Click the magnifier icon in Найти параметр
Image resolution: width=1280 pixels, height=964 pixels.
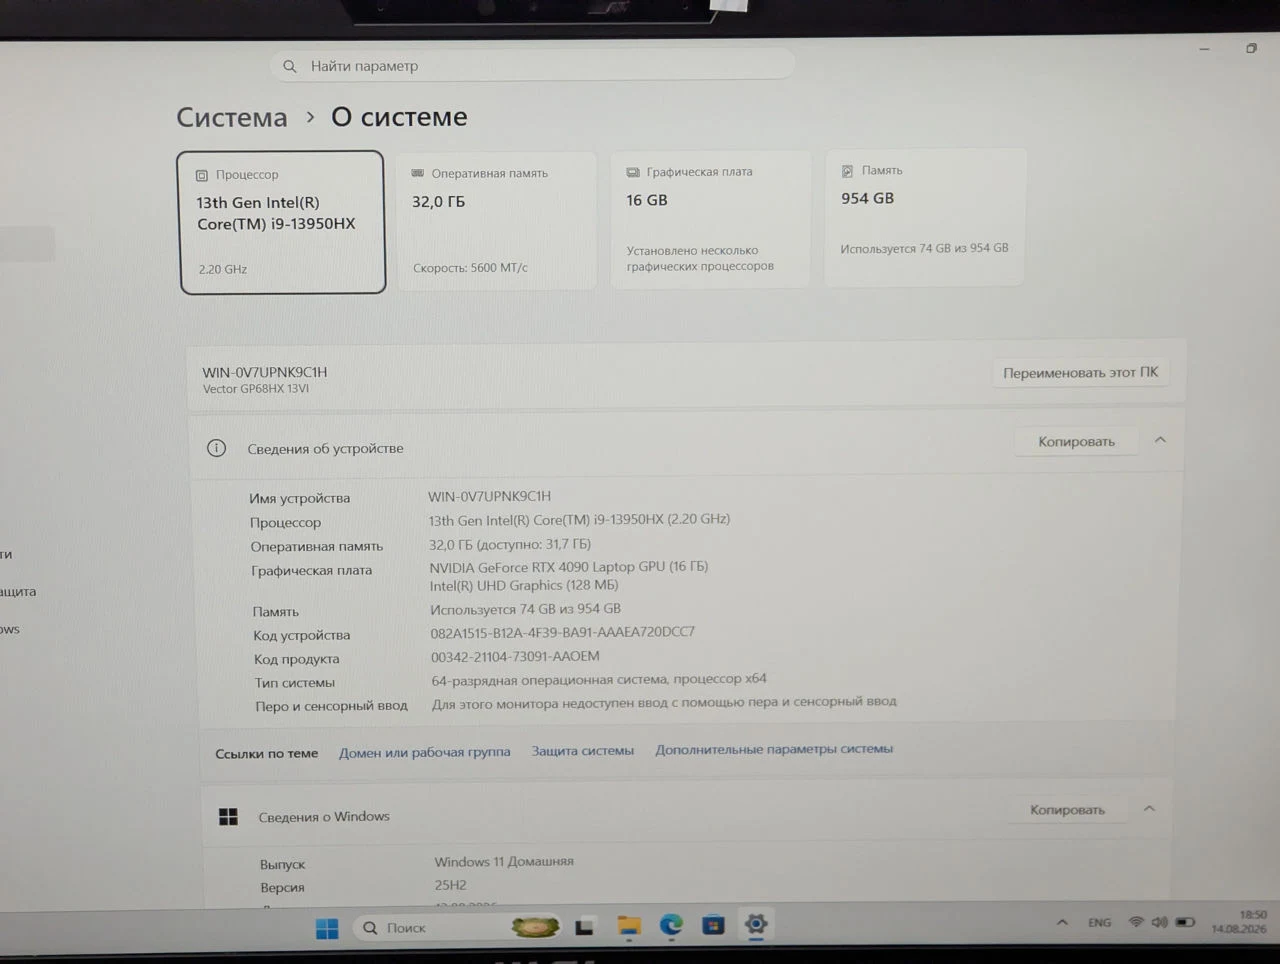pyautogui.click(x=290, y=66)
